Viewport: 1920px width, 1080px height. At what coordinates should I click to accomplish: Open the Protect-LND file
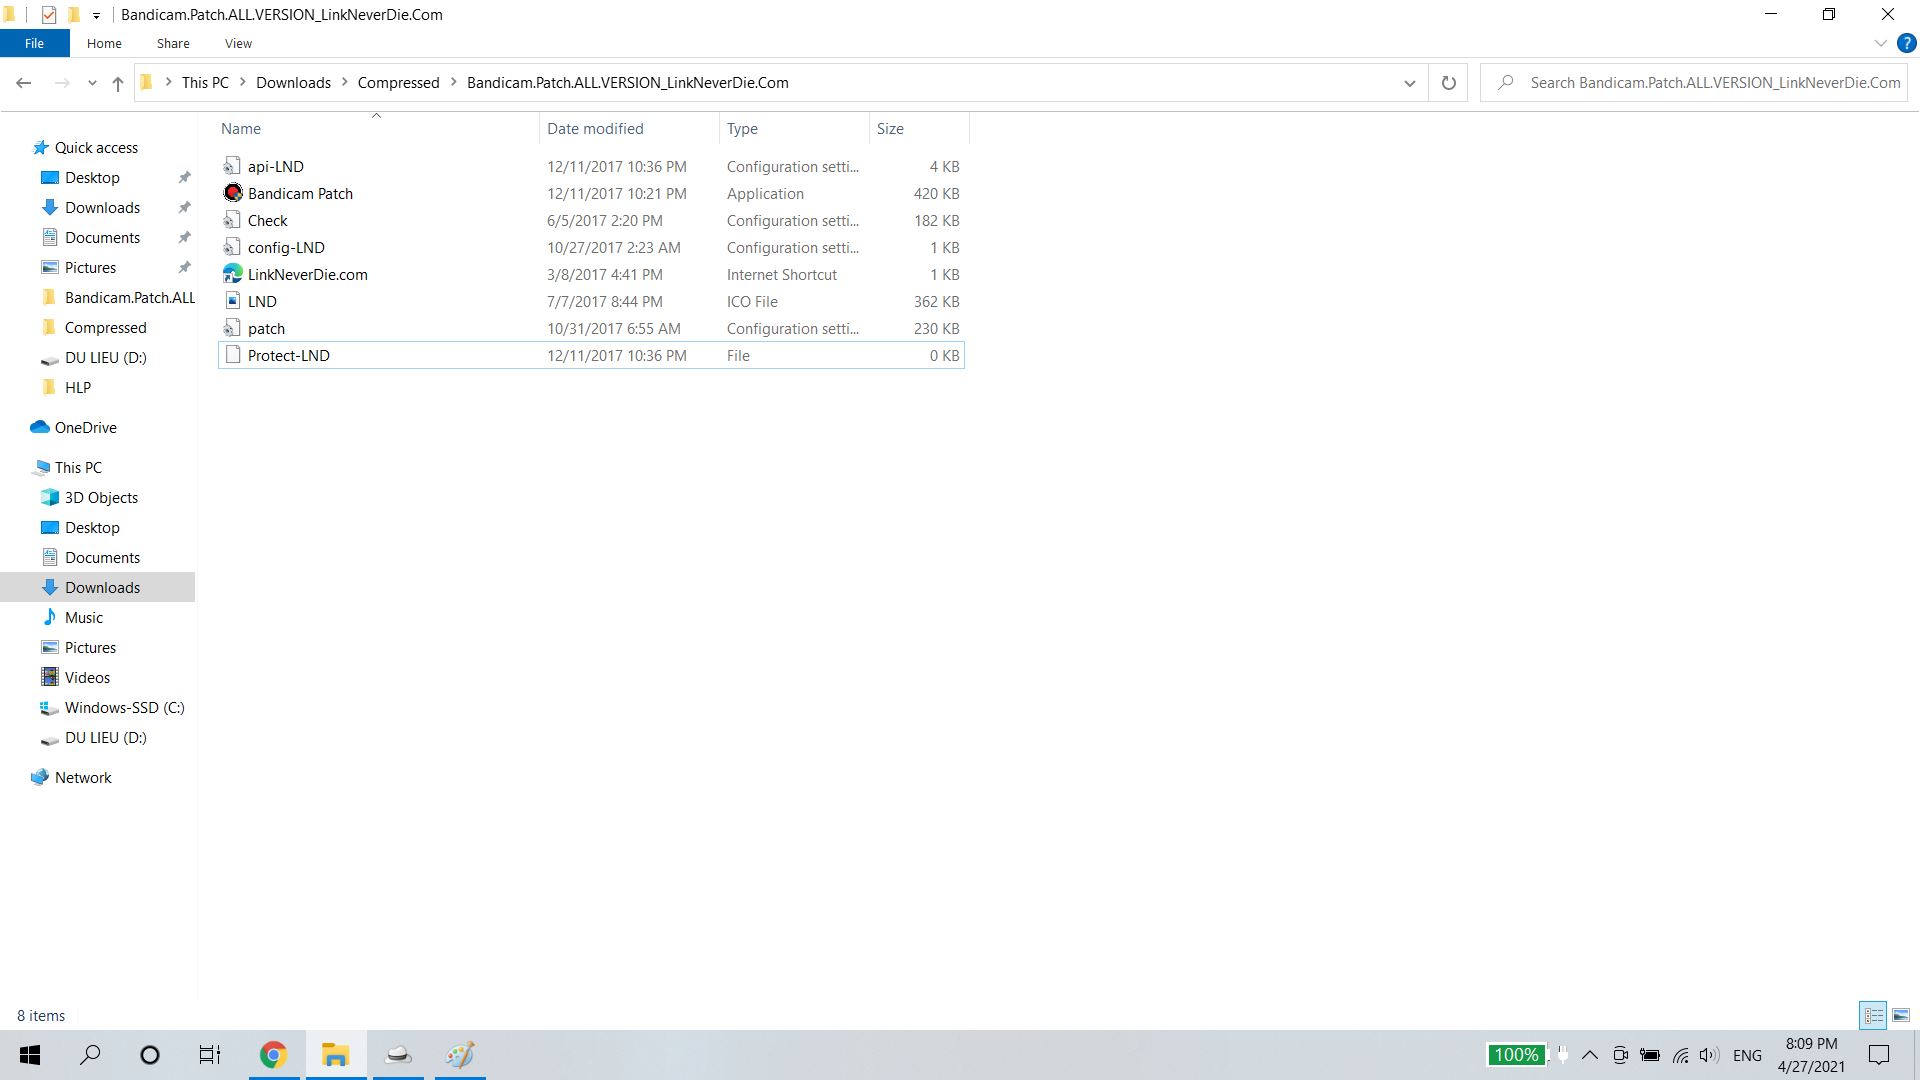pos(289,355)
